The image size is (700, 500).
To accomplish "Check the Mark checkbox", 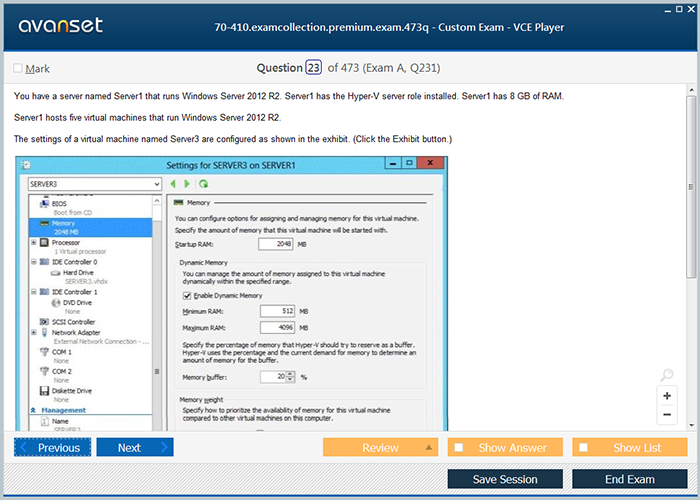I will 18,68.
